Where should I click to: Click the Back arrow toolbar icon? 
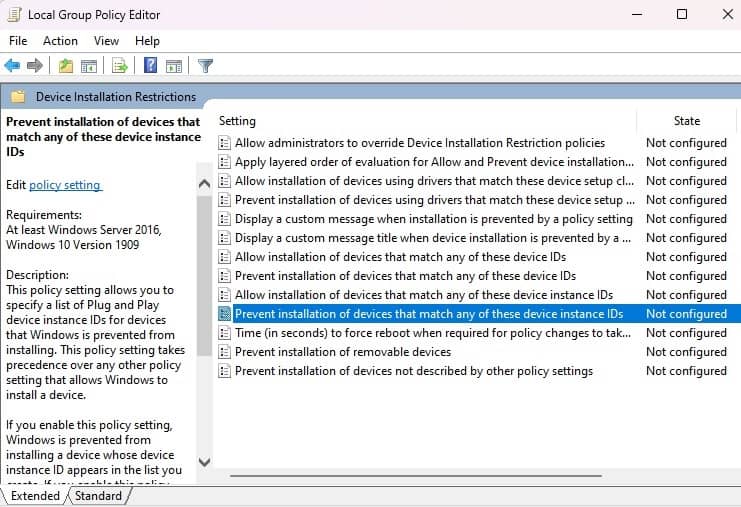click(12, 65)
